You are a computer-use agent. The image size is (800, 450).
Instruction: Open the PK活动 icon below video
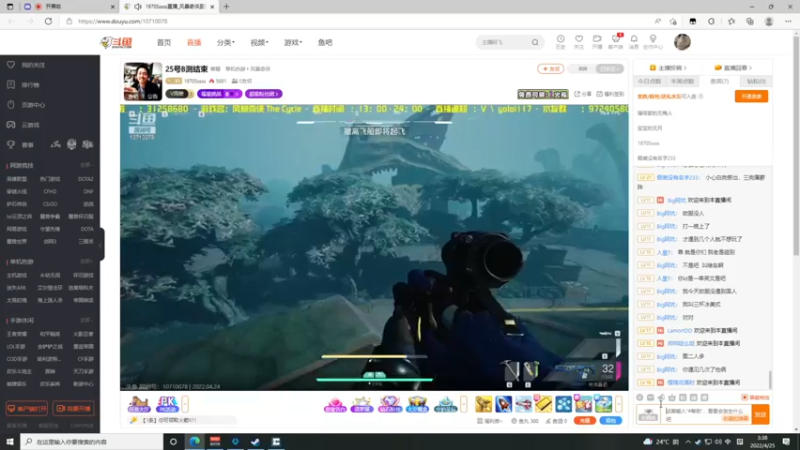167,404
